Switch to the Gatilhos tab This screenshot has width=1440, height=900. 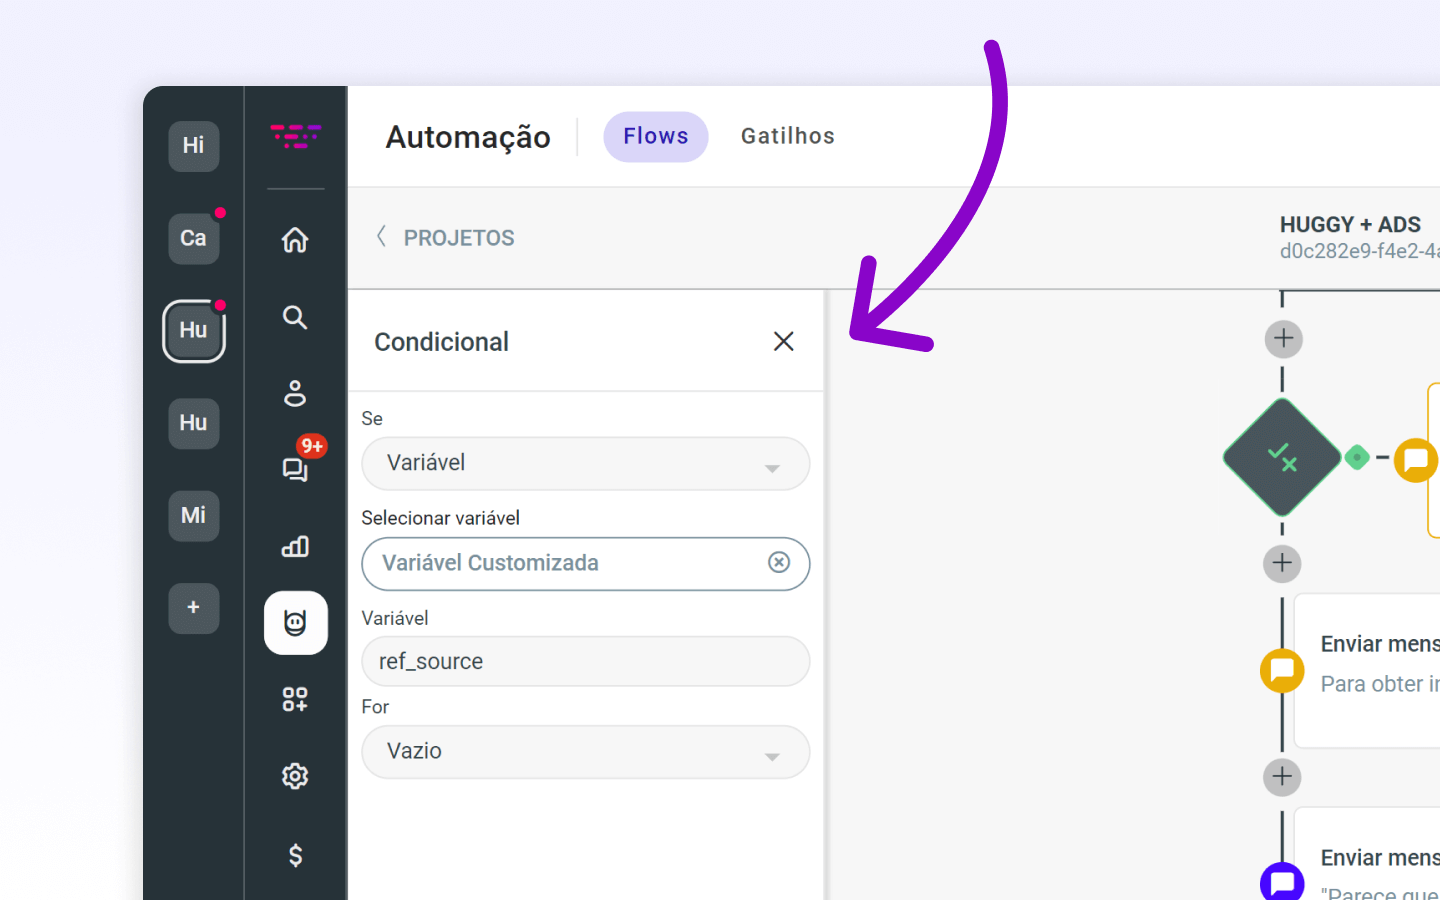(x=788, y=137)
